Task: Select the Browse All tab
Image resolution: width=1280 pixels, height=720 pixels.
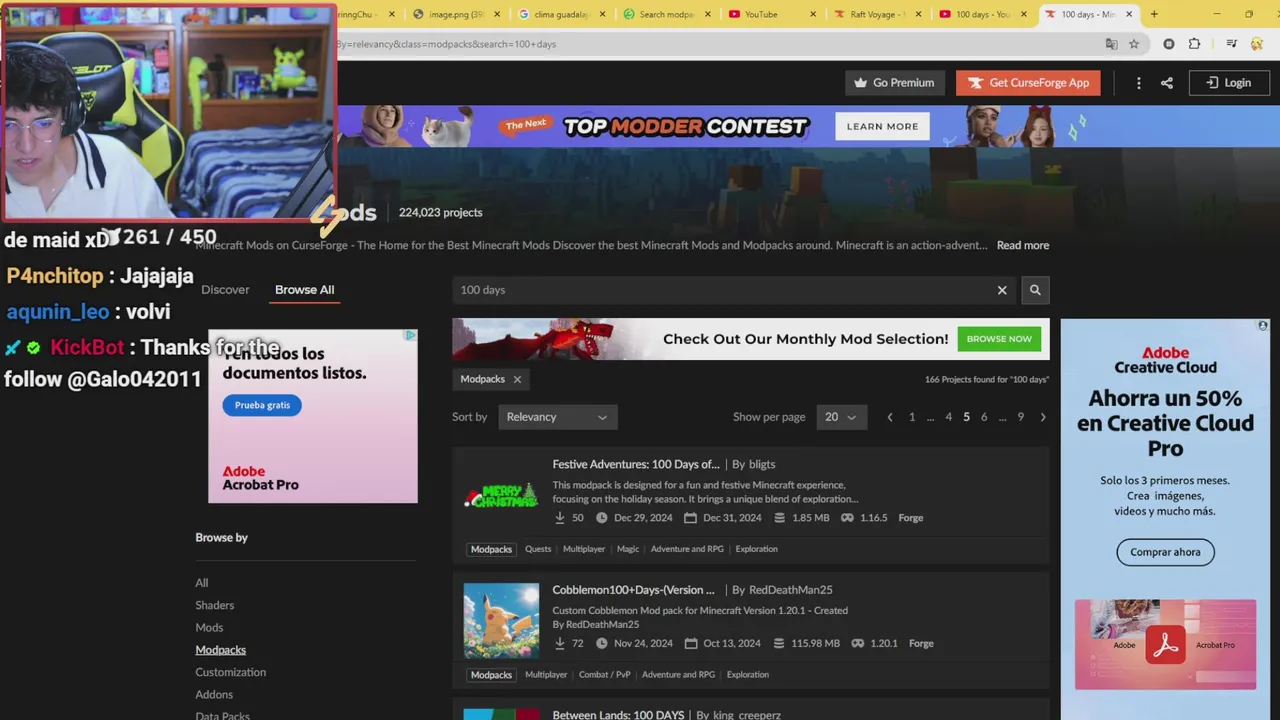Action: (304, 290)
